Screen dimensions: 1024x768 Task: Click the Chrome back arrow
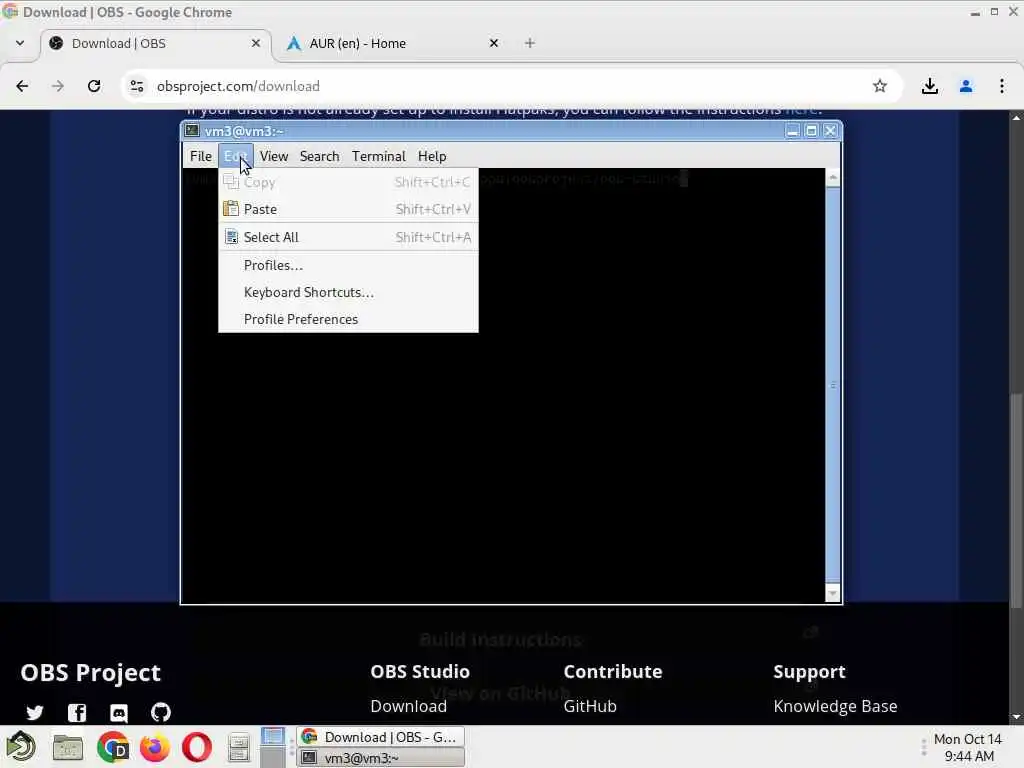pyautogui.click(x=22, y=86)
